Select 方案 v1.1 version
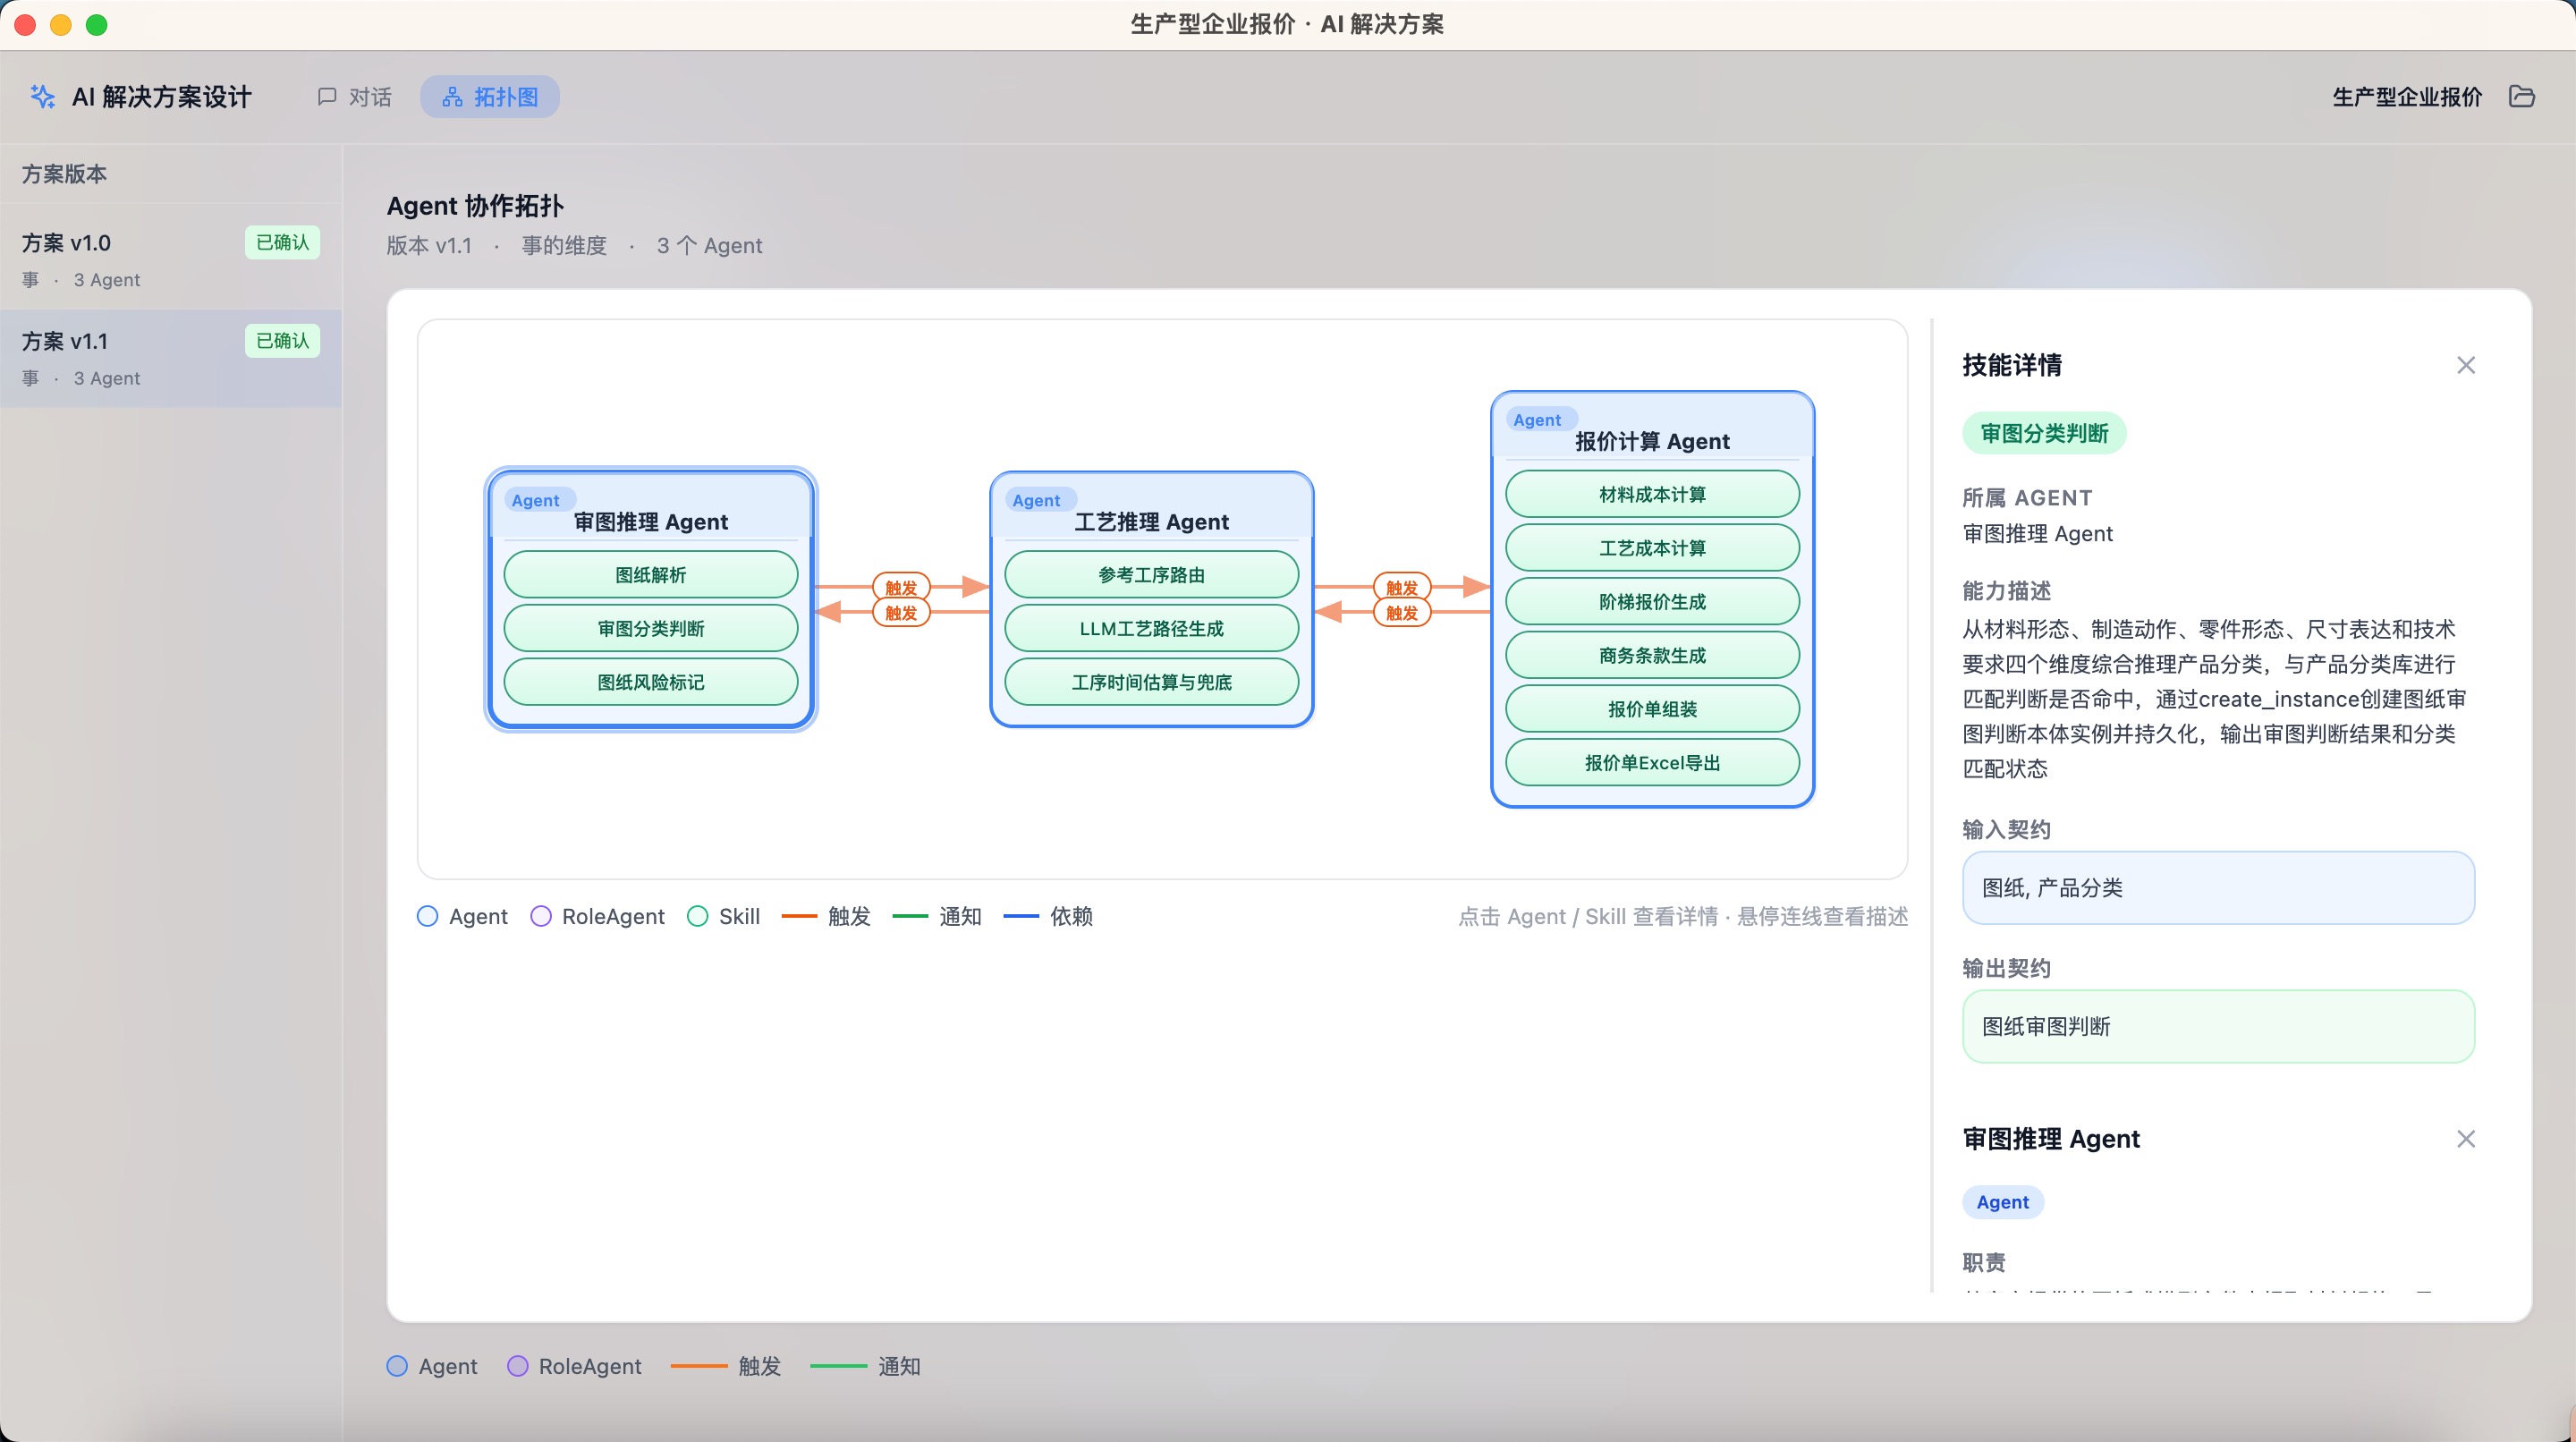The image size is (2576, 1442). pyautogui.click(x=171, y=358)
